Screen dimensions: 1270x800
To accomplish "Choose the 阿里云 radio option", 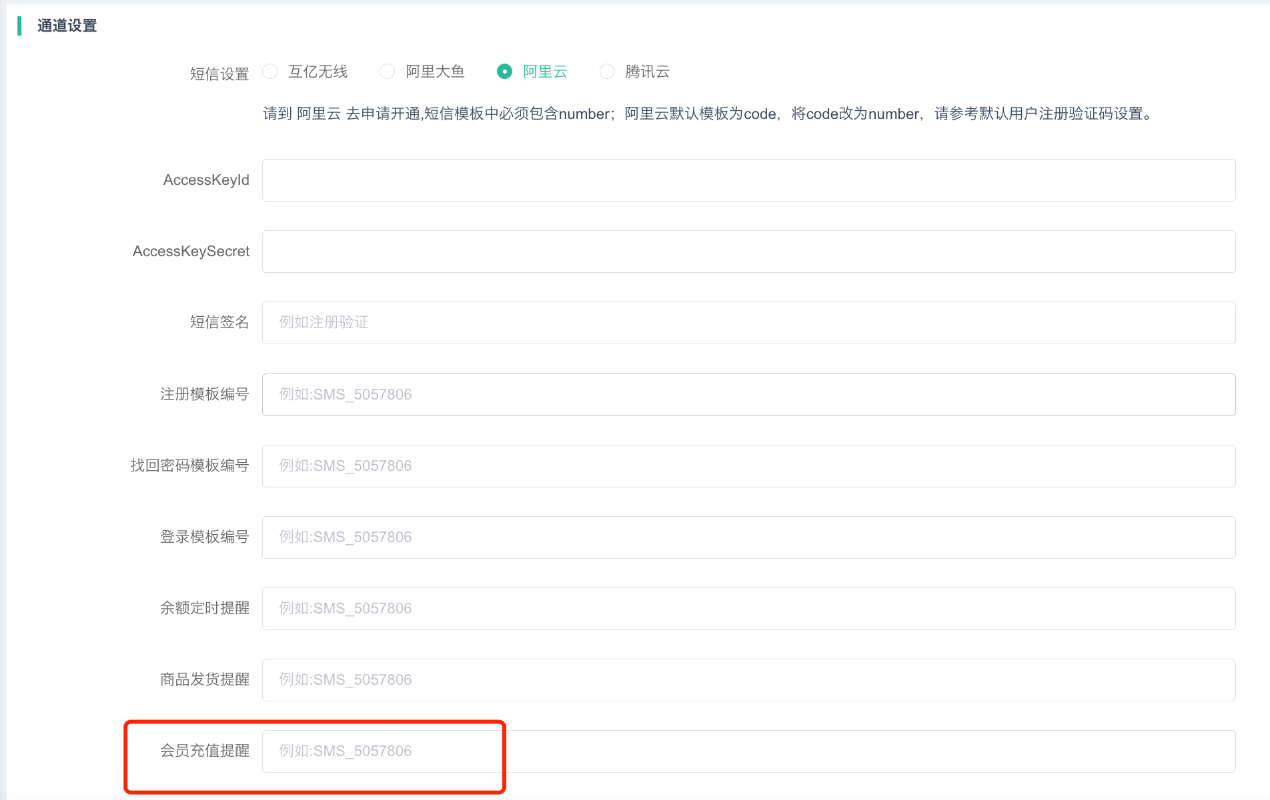I will [505, 71].
